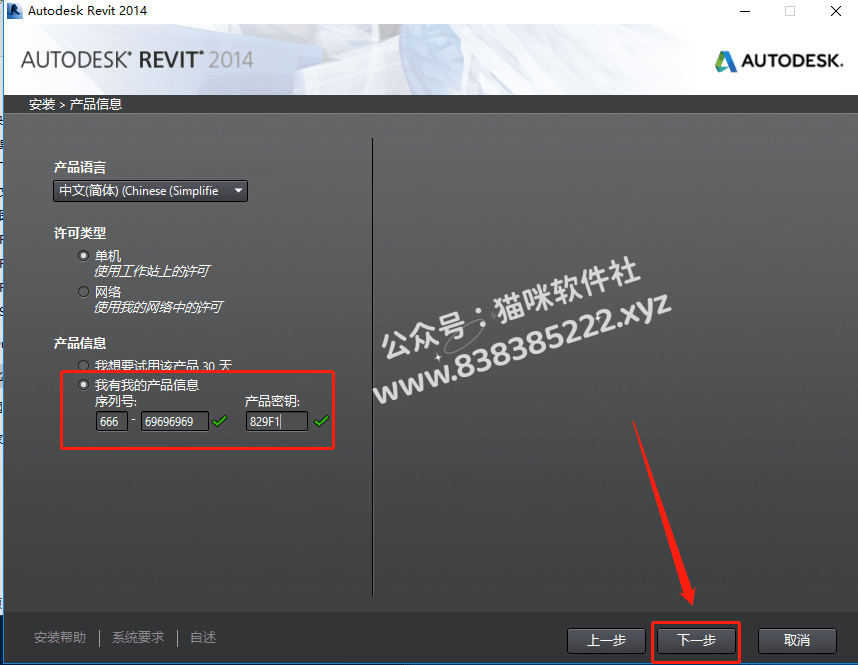The width and height of the screenshot is (858, 665).
Task: Click the green check mark beside product key
Action: click(x=322, y=421)
